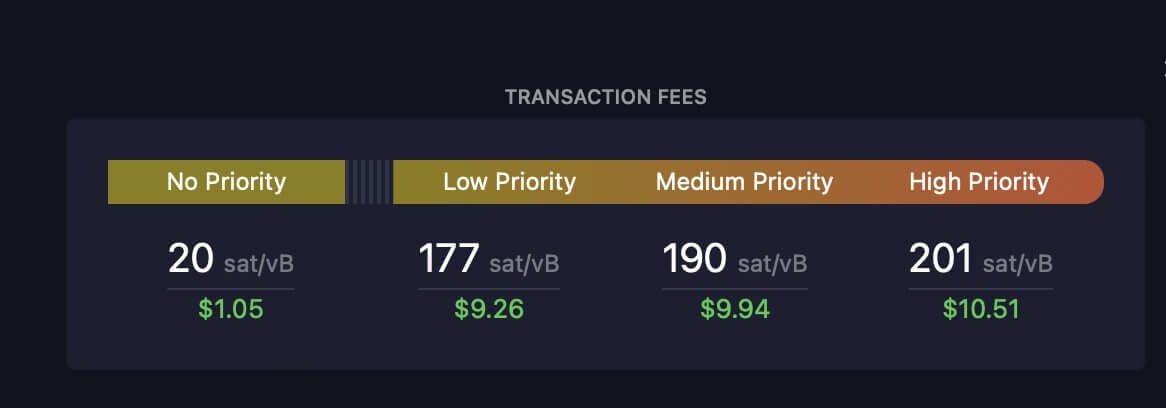The width and height of the screenshot is (1166, 408).
Task: Choose the Medium Priority fee label
Action: click(744, 181)
